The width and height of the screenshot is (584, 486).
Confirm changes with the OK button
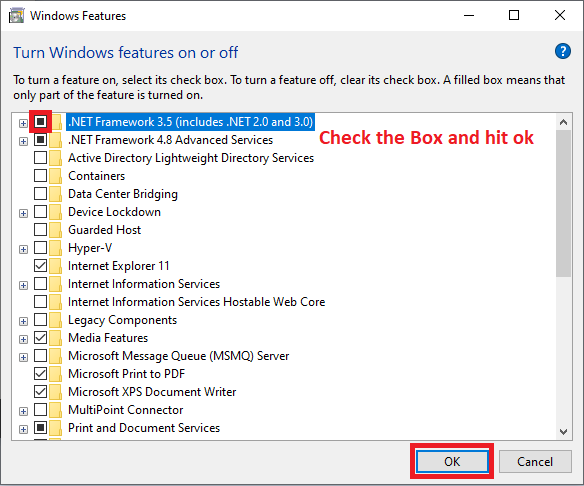pyautogui.click(x=452, y=461)
